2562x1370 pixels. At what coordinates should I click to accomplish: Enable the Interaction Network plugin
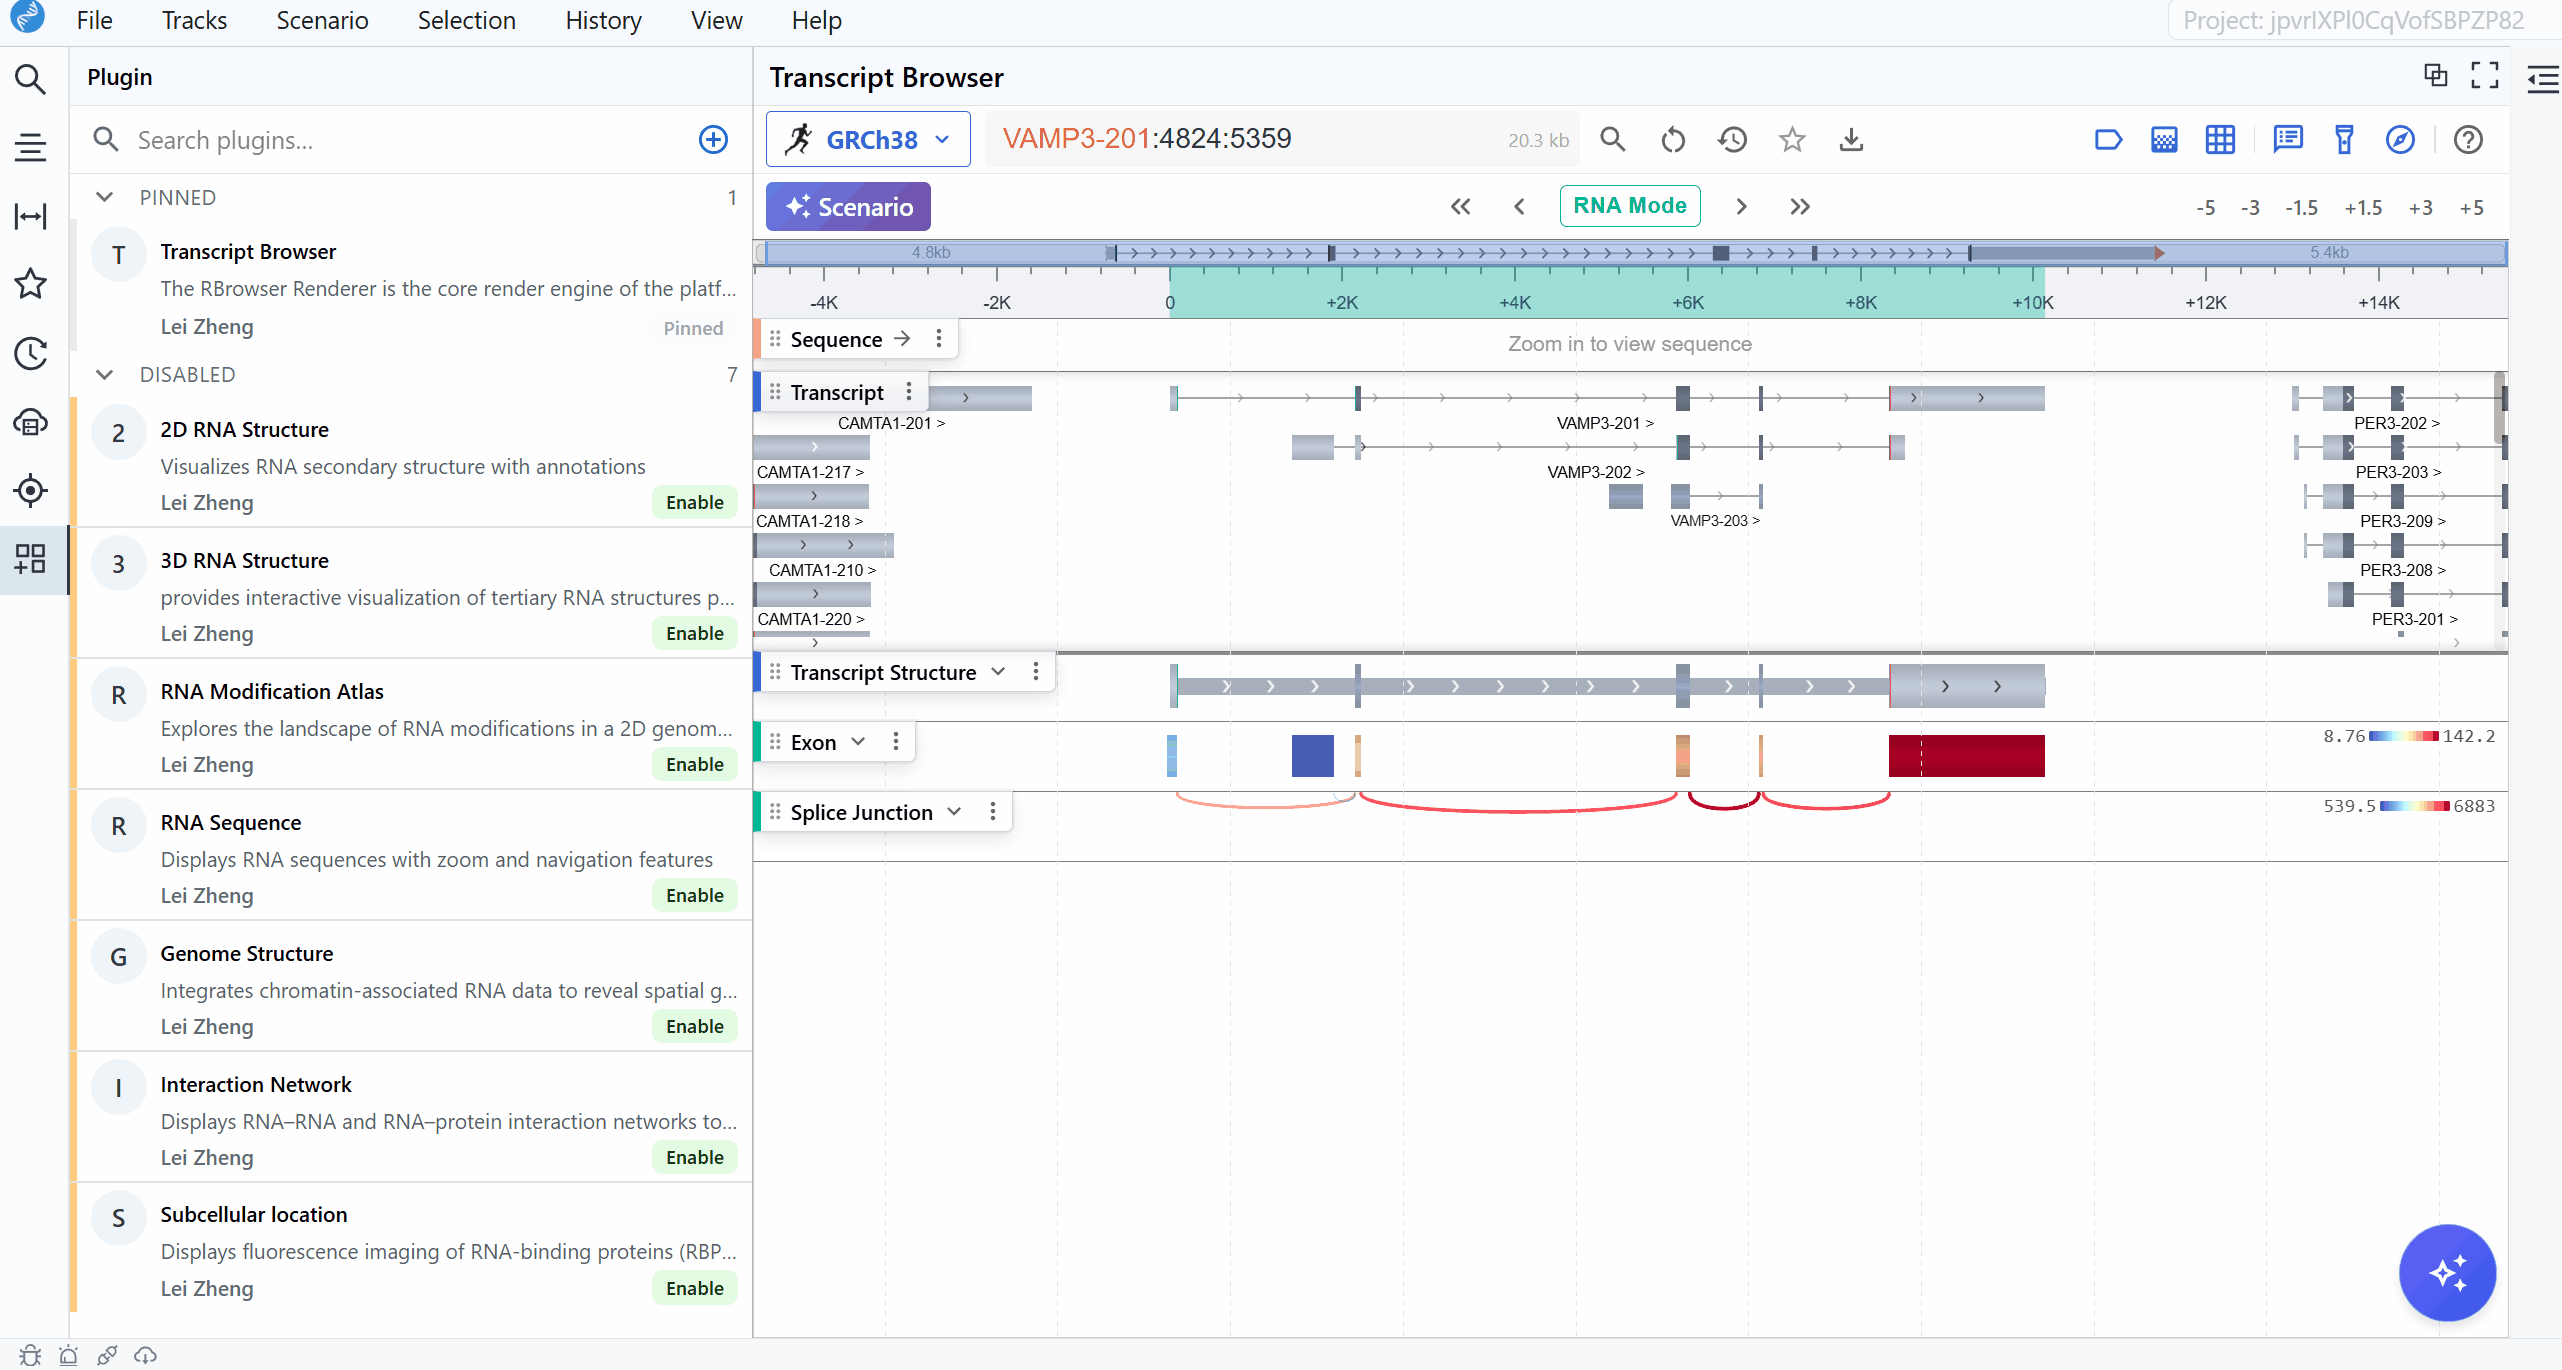tap(694, 1157)
